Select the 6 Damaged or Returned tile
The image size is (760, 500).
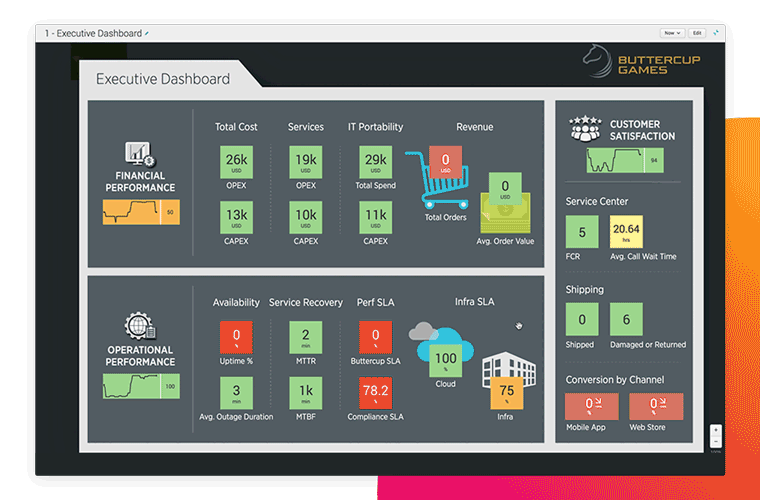click(x=626, y=319)
